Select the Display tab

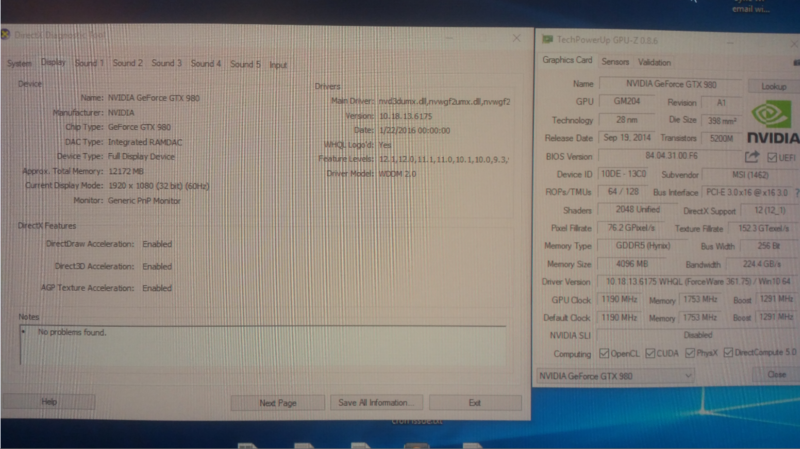pyautogui.click(x=53, y=62)
